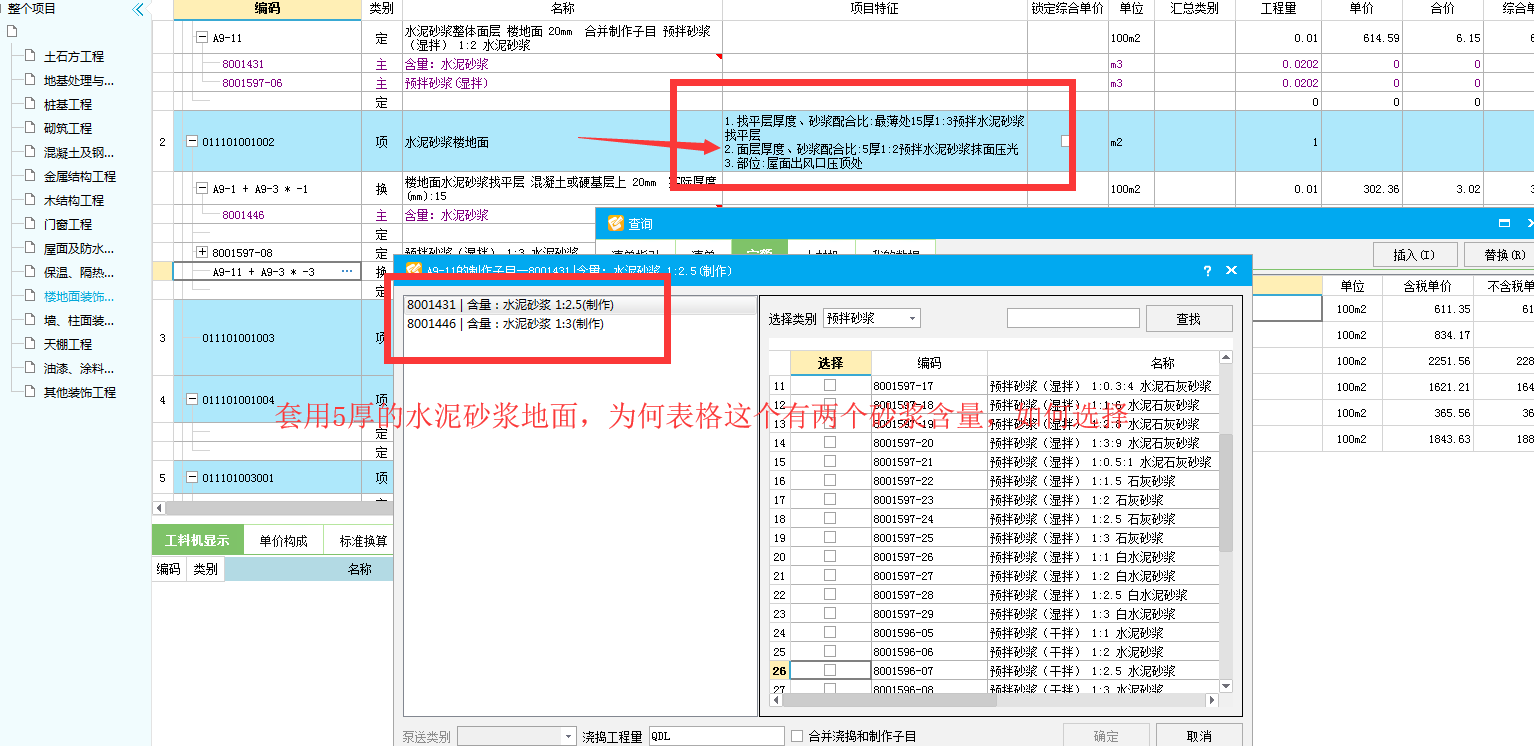Open 桩基工程 in the project tree

(x=68, y=104)
